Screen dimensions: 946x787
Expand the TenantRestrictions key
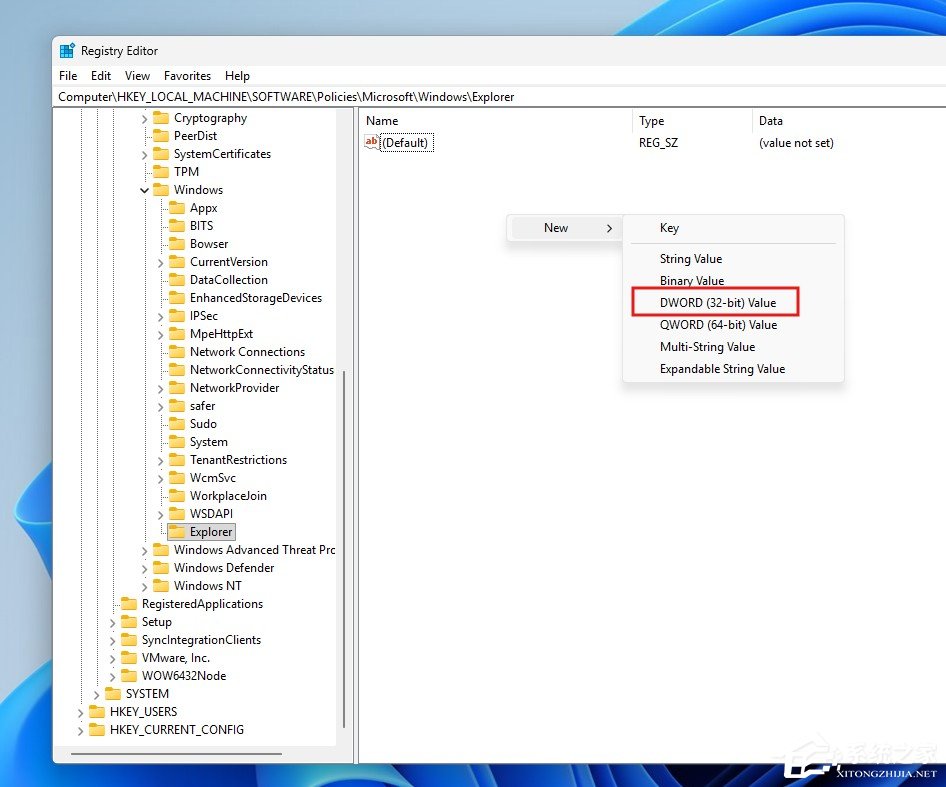(160, 460)
